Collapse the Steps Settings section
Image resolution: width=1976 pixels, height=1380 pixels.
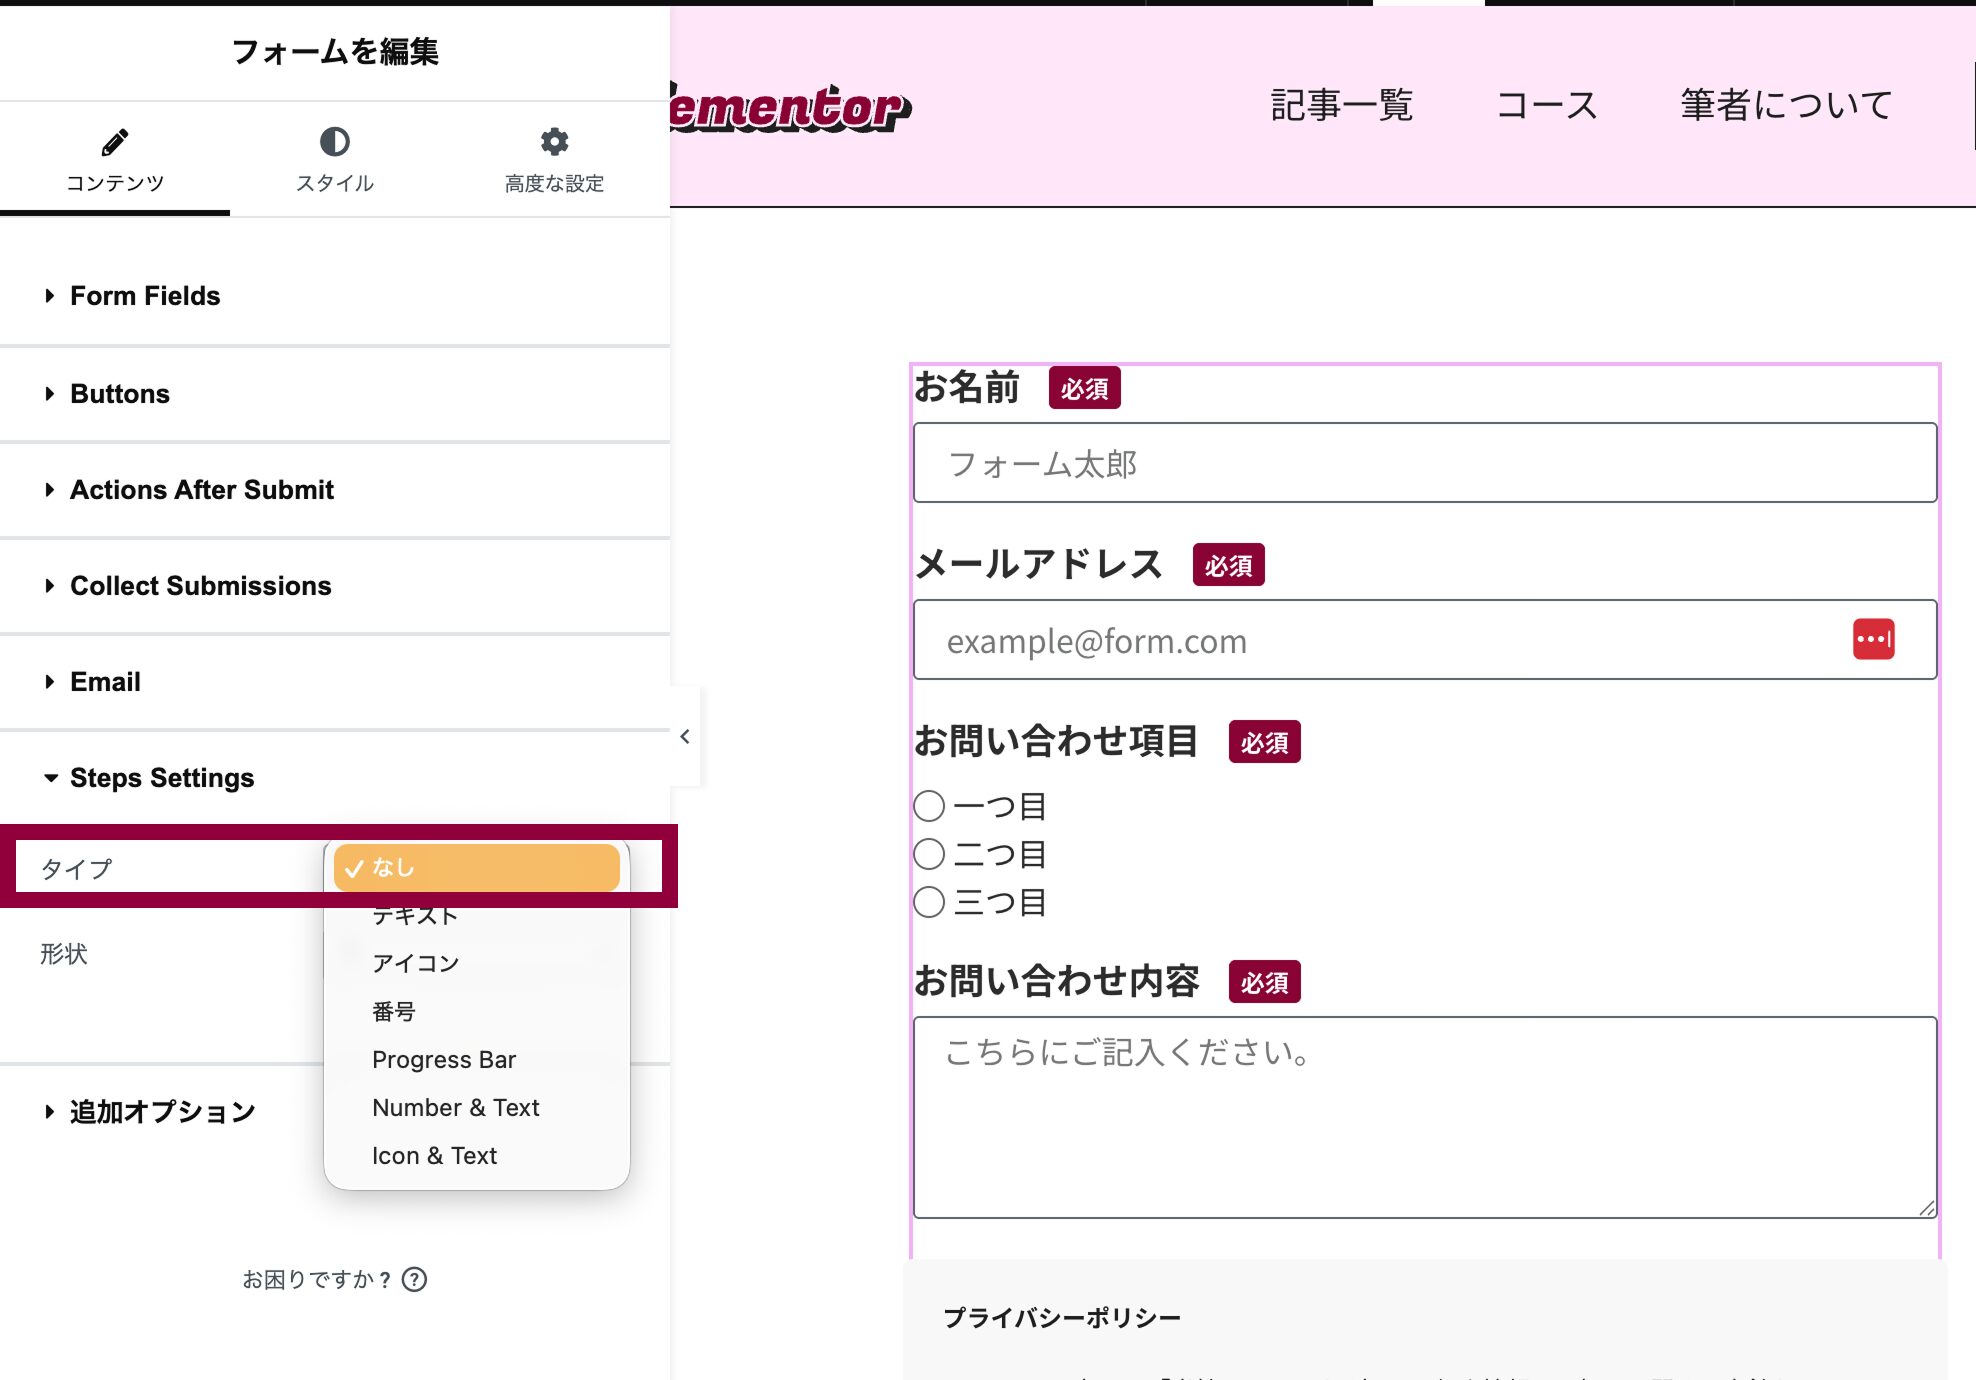click(x=162, y=777)
